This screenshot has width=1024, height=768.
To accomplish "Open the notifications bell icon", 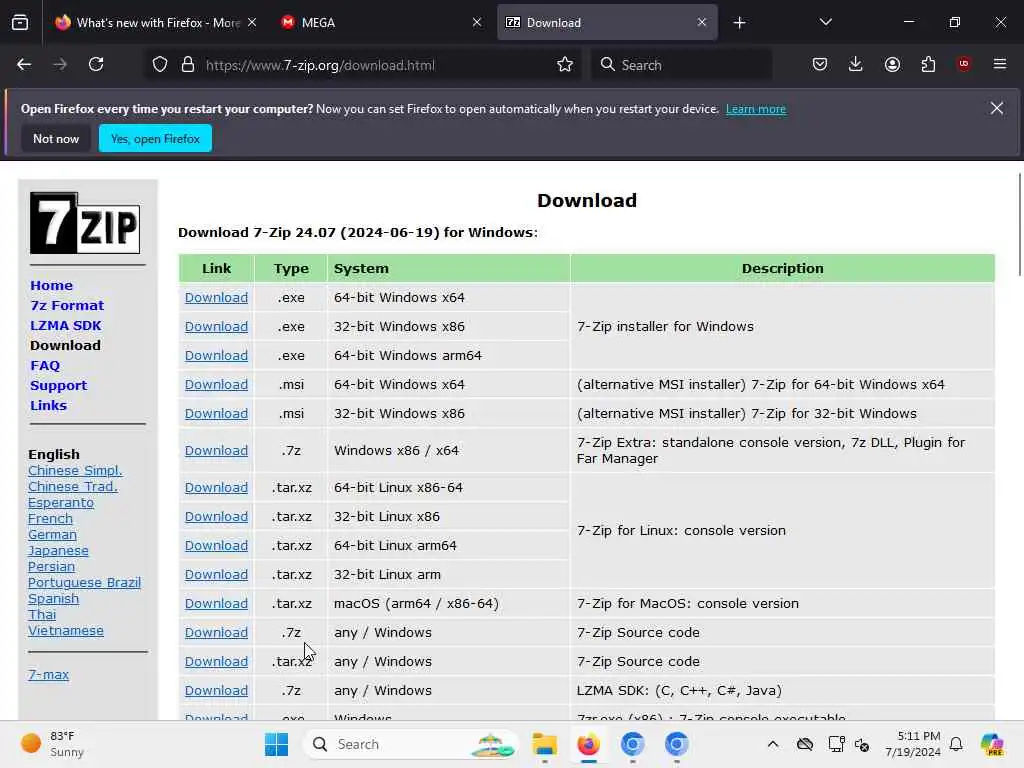I will [956, 744].
